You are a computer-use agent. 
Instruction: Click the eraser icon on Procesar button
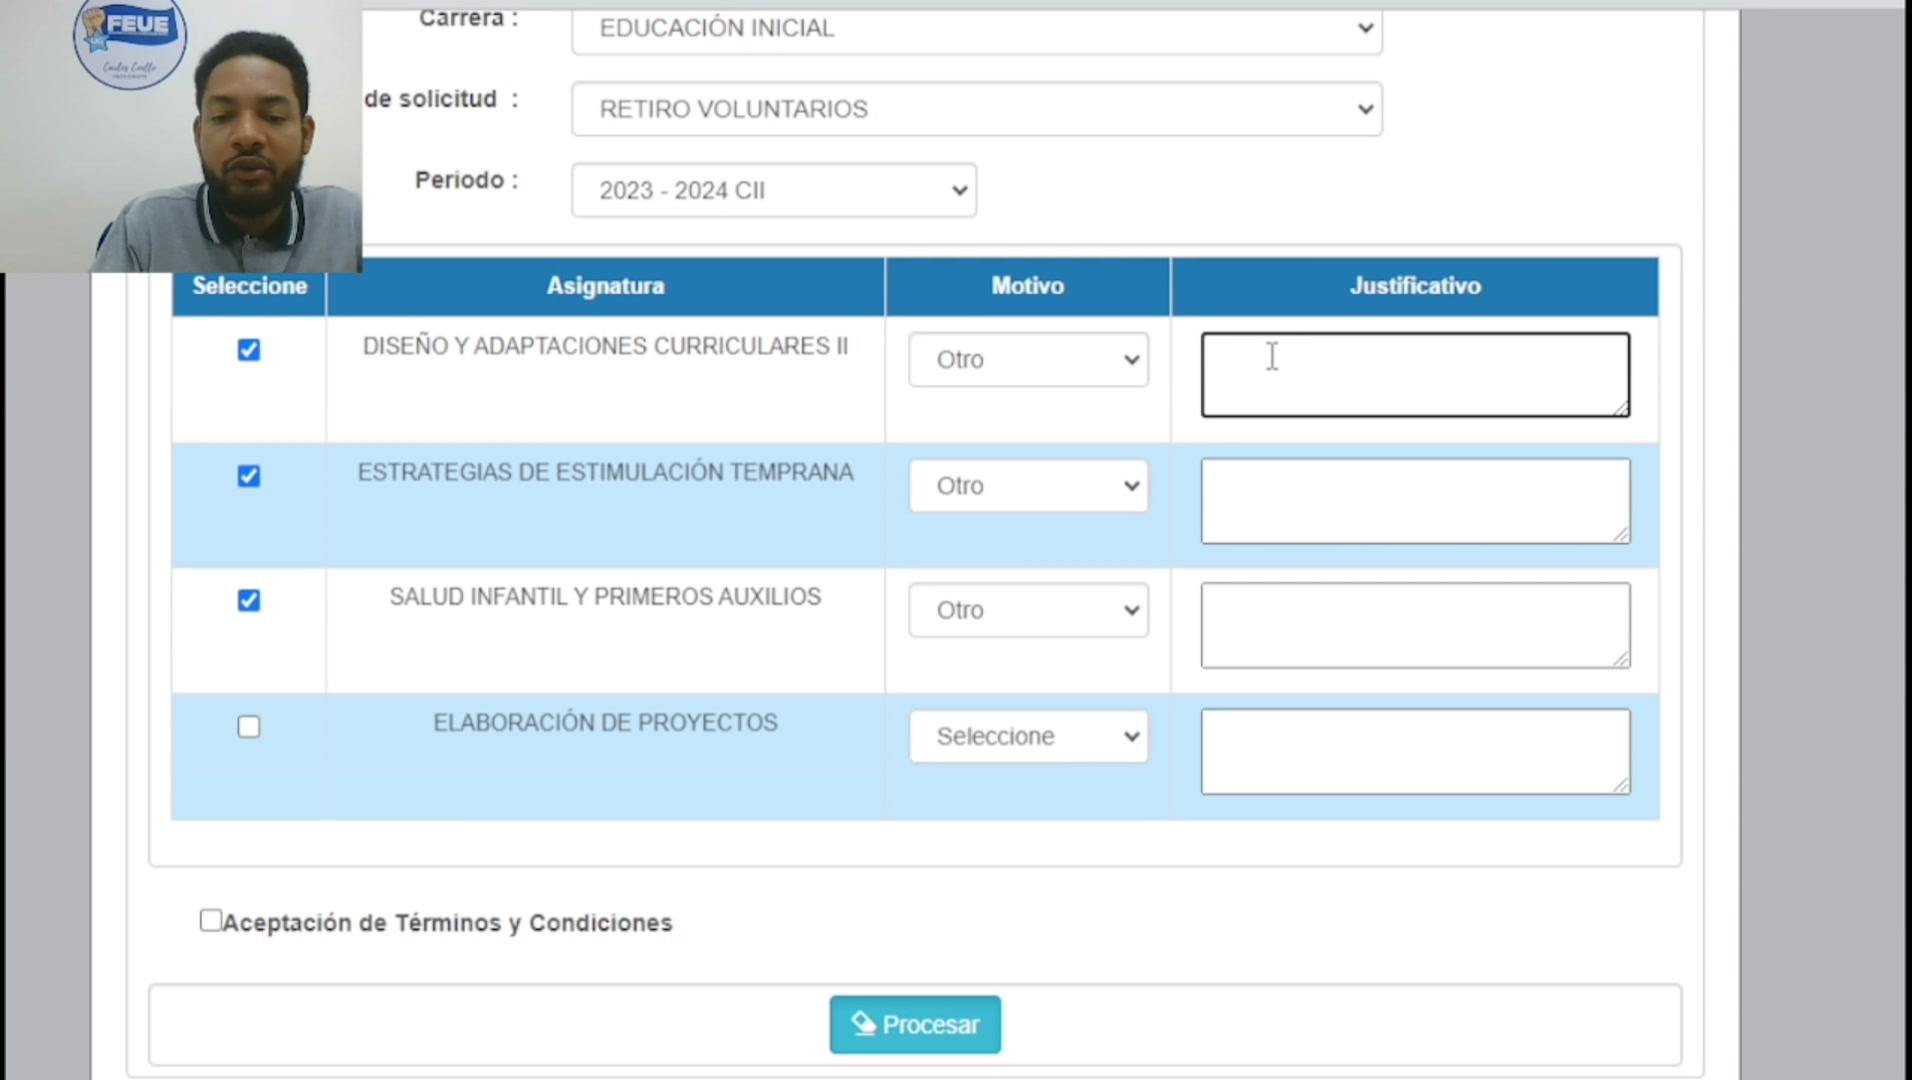863,1023
